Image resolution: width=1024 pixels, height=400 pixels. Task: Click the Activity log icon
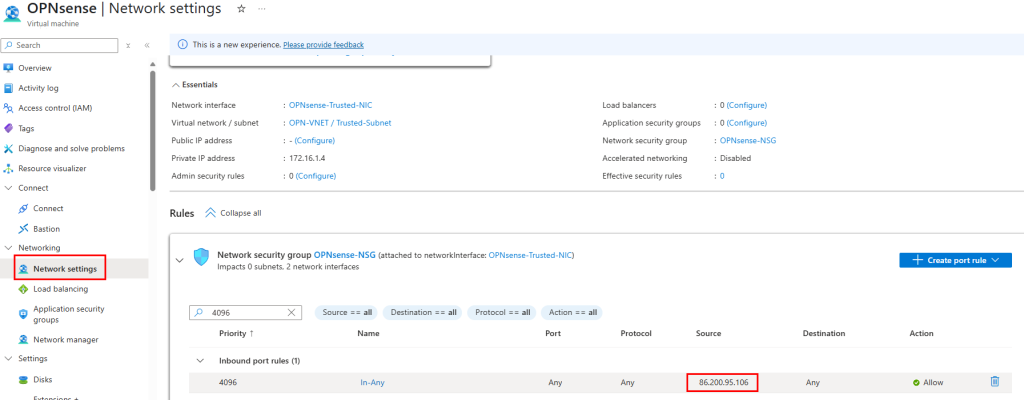pos(8,88)
